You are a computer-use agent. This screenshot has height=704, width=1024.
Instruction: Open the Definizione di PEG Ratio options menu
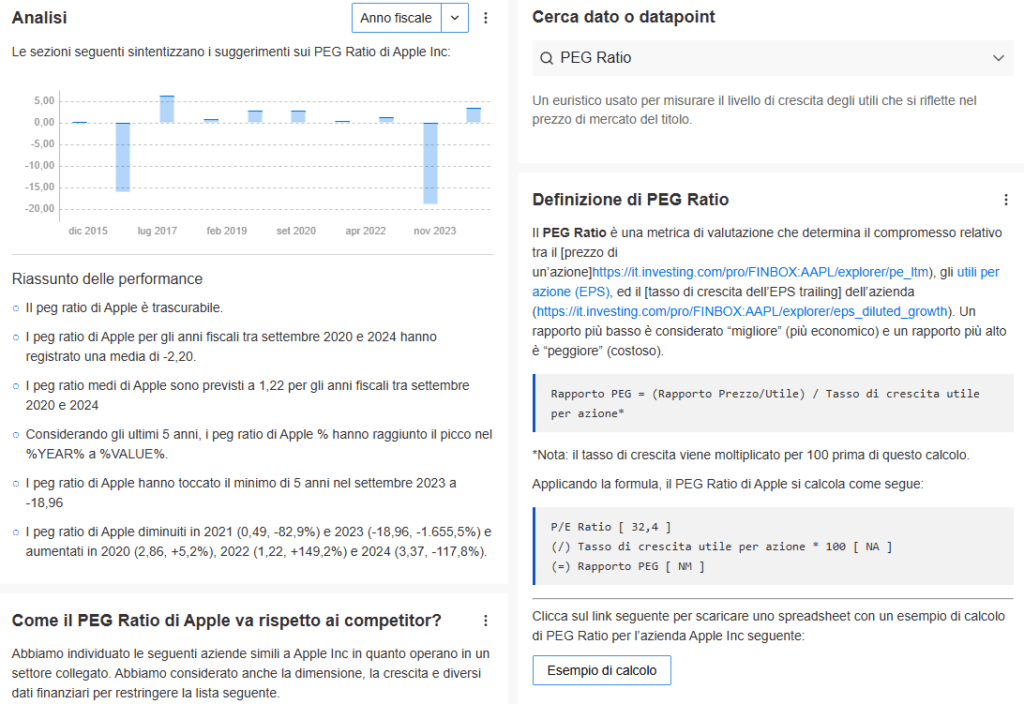click(x=1006, y=200)
